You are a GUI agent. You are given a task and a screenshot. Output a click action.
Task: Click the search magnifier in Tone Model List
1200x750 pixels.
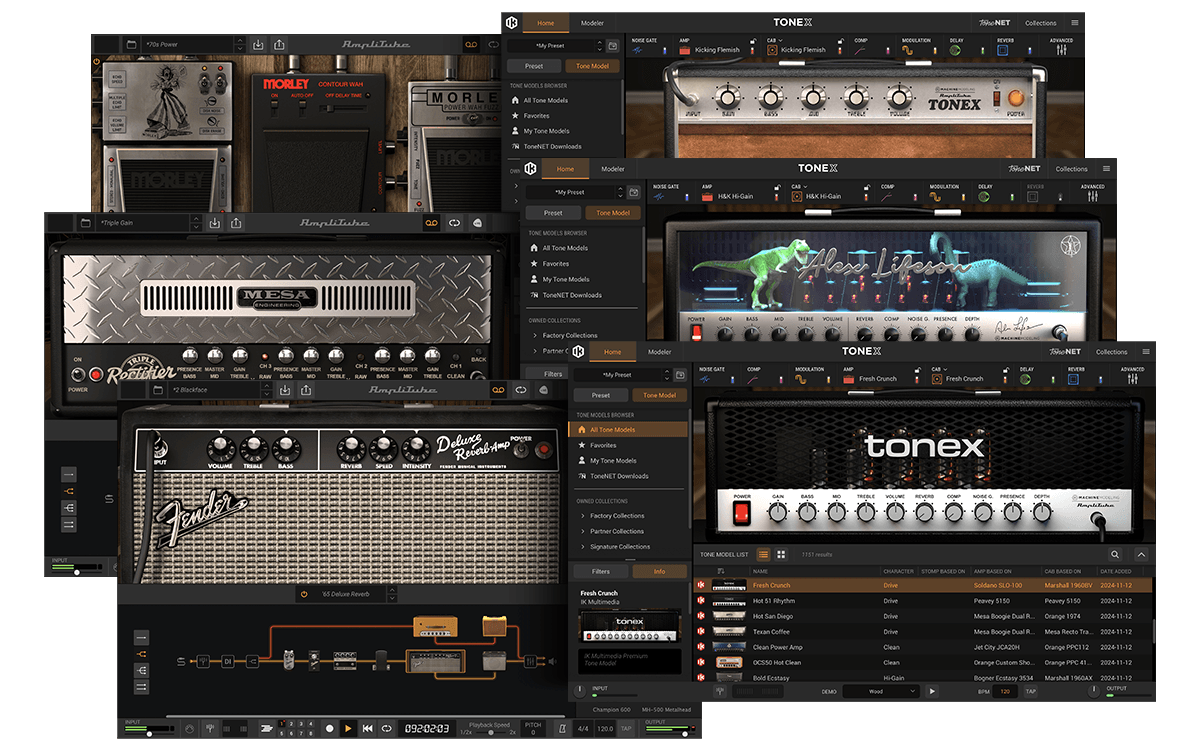pos(1115,554)
